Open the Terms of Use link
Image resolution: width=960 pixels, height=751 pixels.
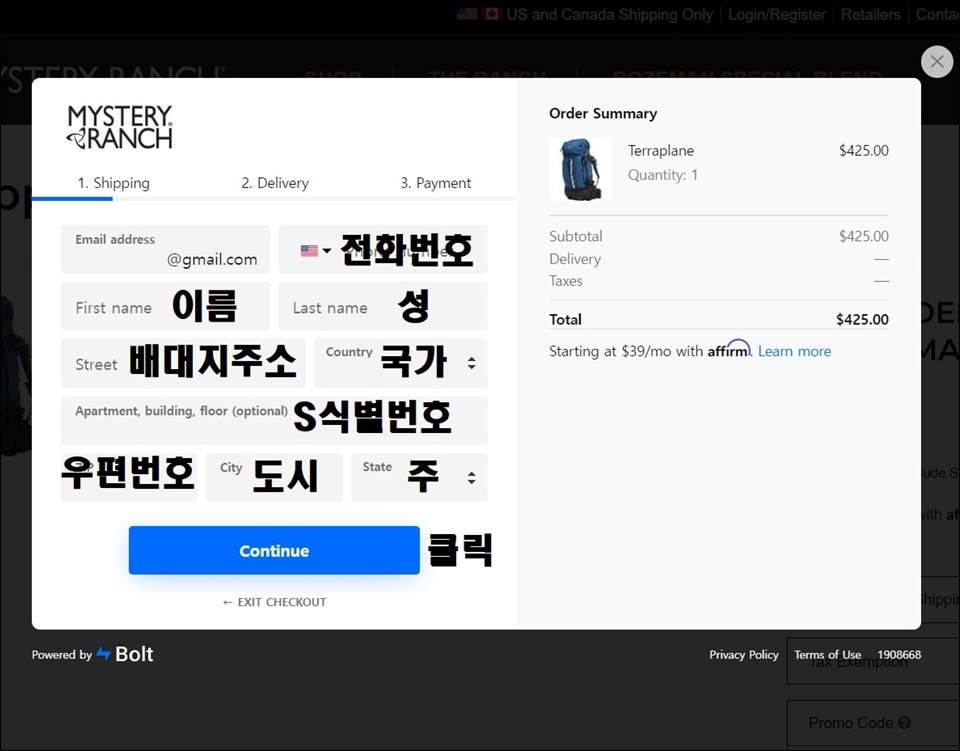pyautogui.click(x=827, y=655)
